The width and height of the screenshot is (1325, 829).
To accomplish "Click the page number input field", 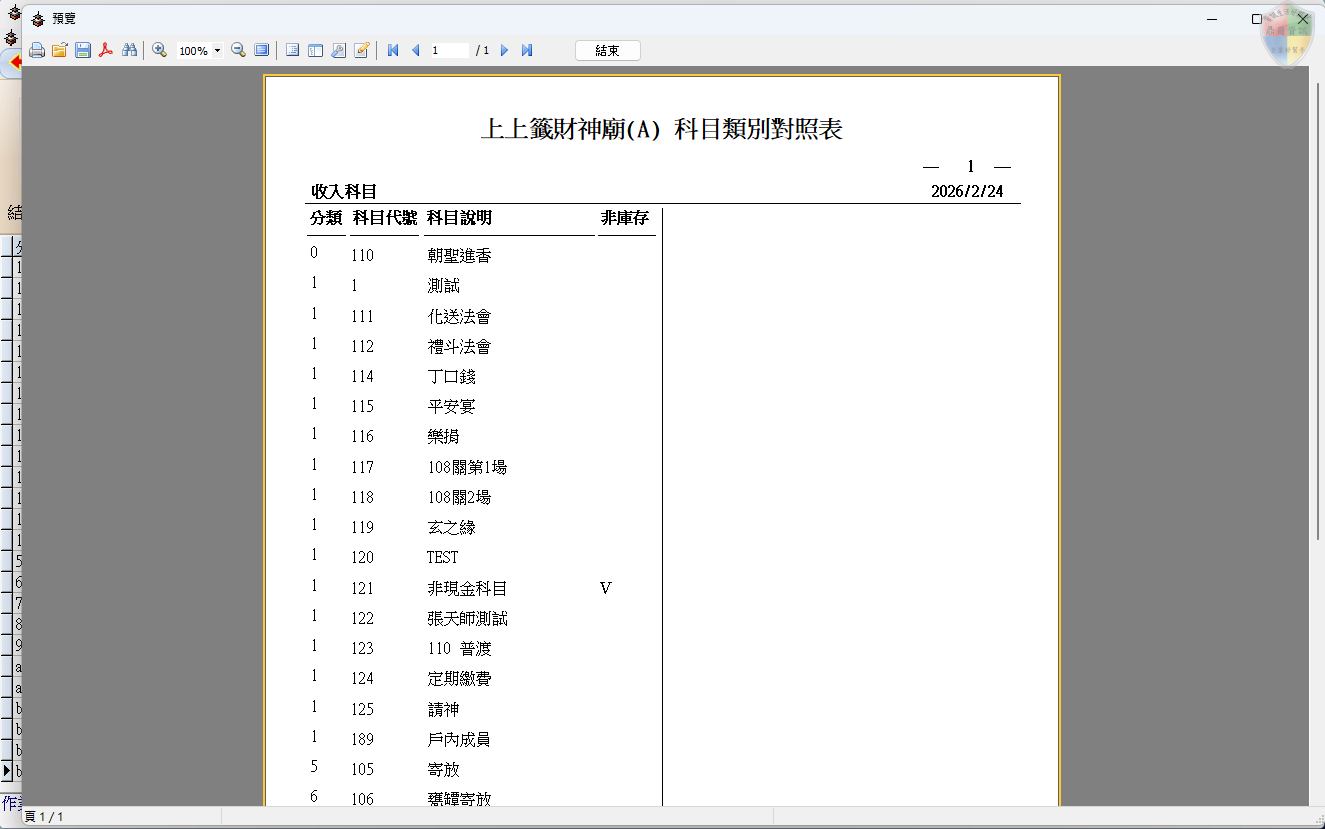I will 452,49.
